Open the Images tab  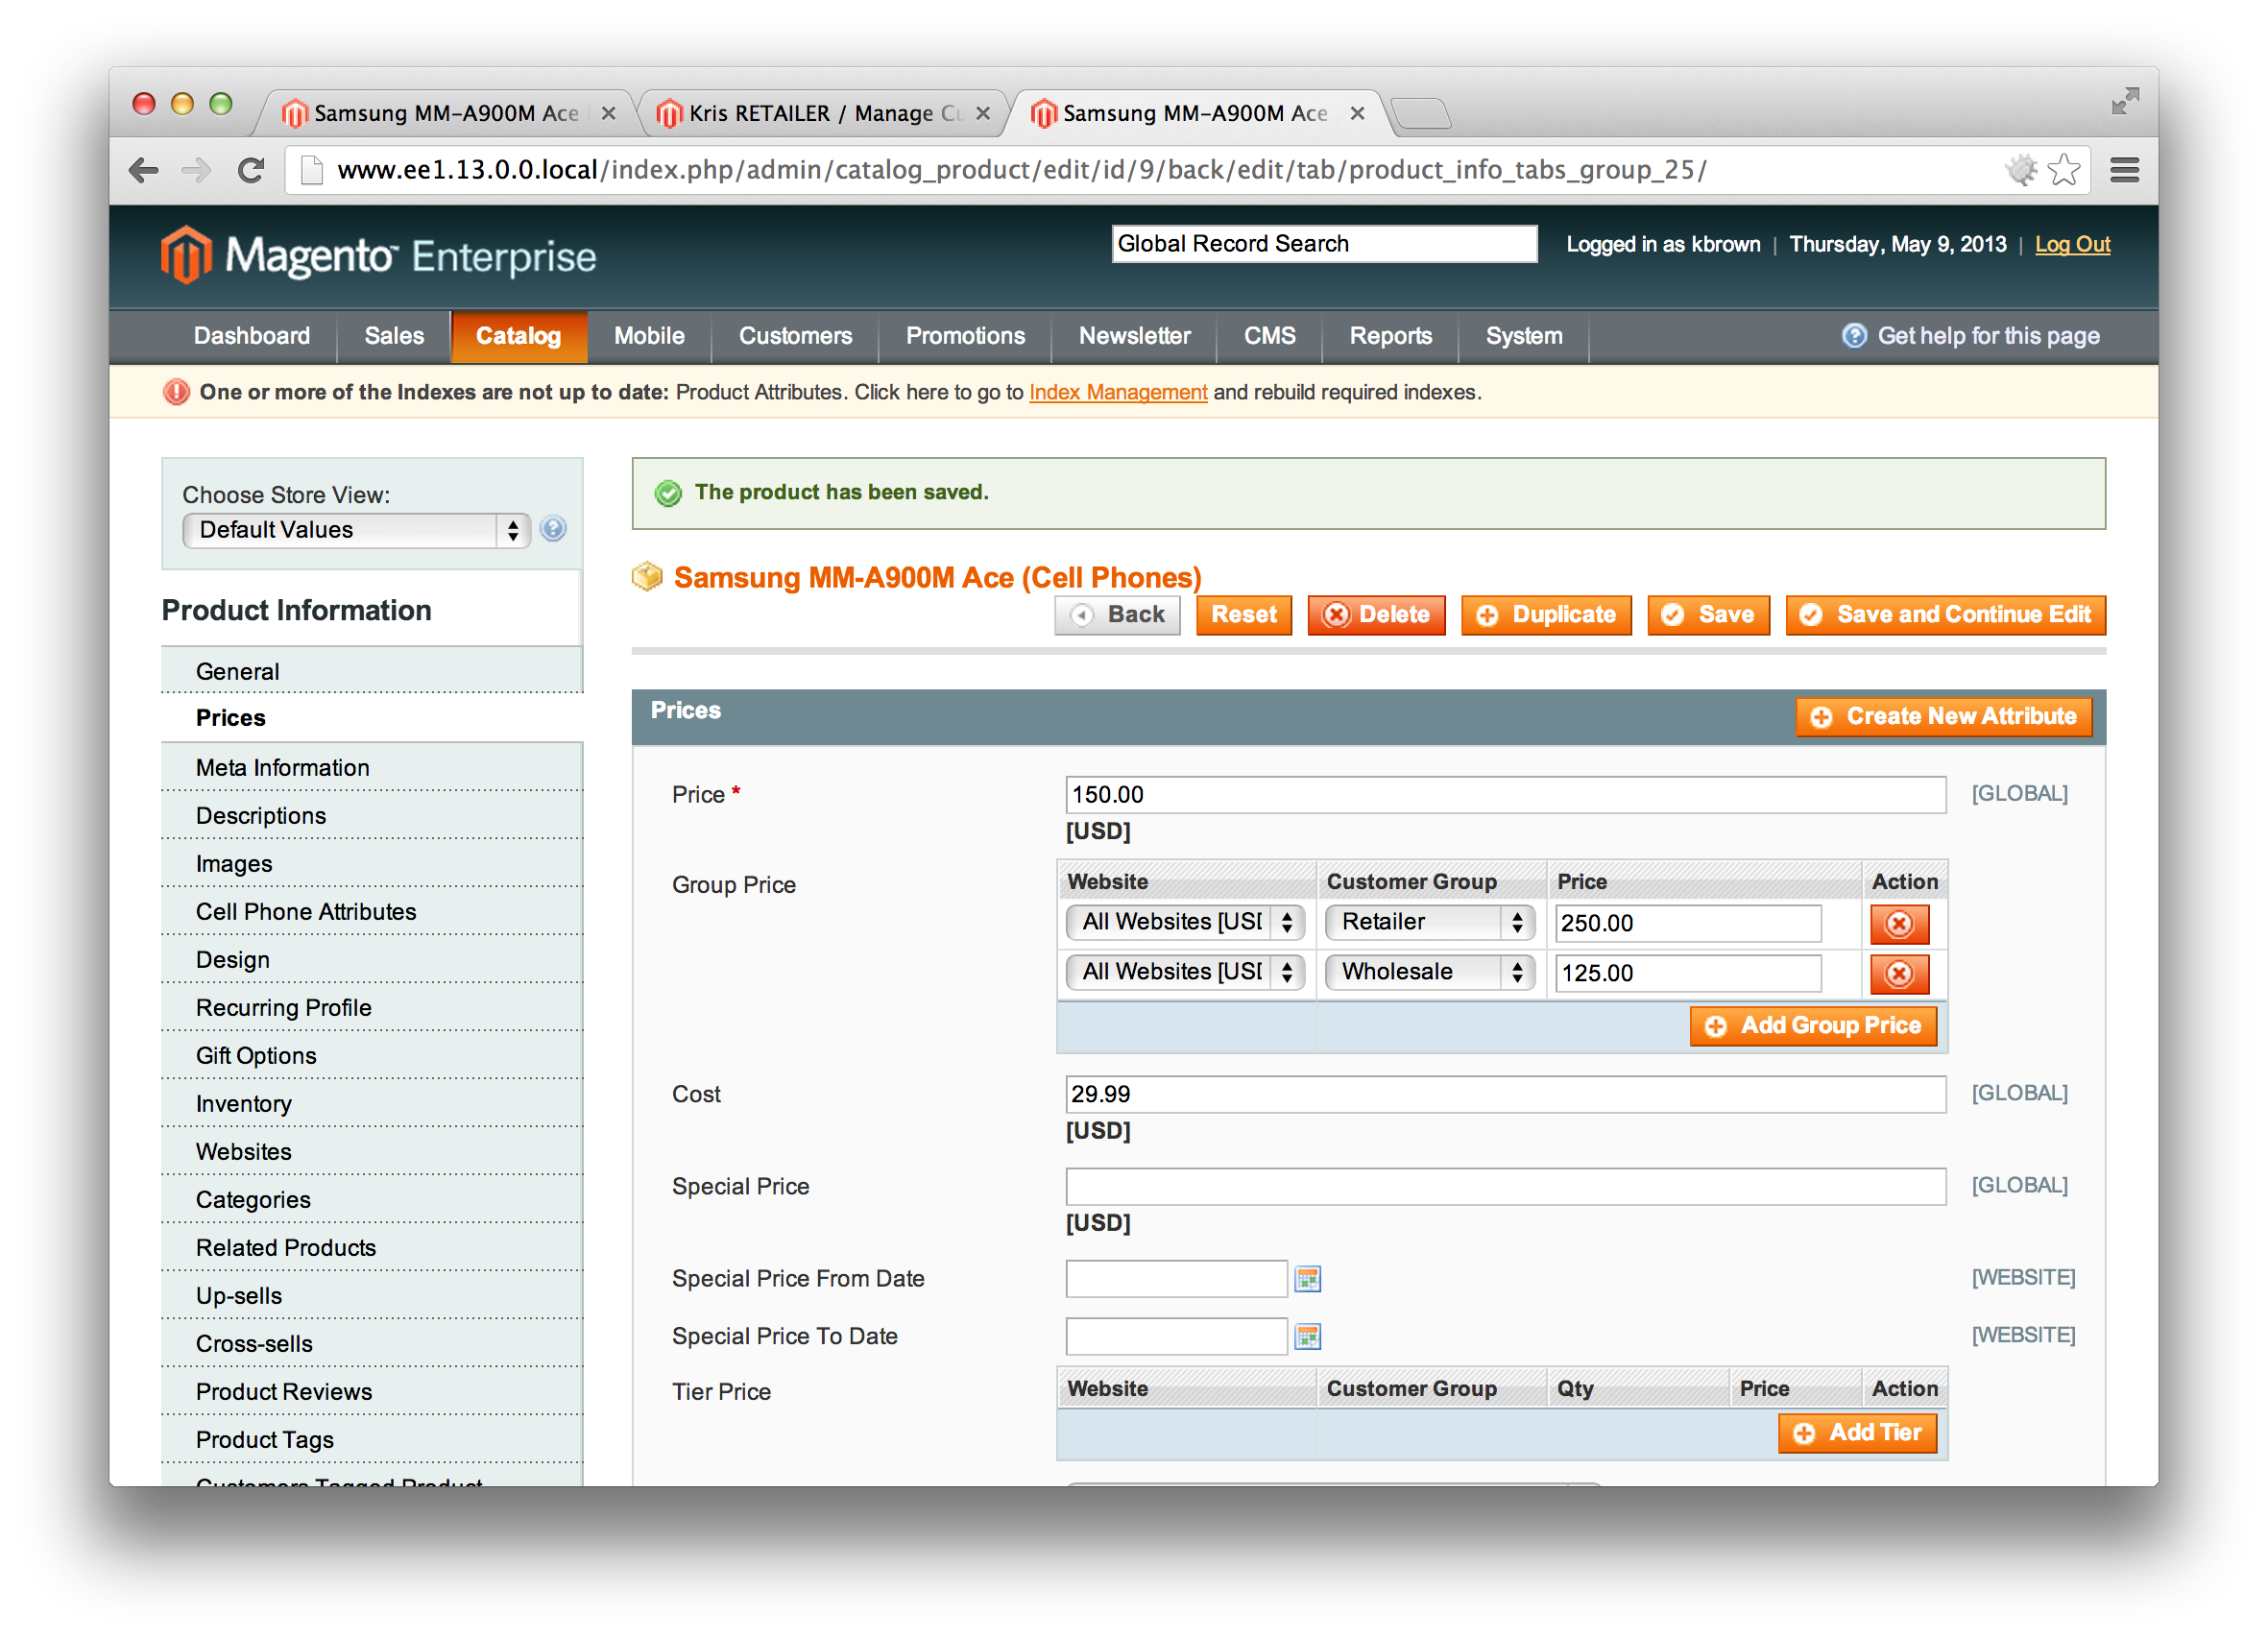[372, 863]
